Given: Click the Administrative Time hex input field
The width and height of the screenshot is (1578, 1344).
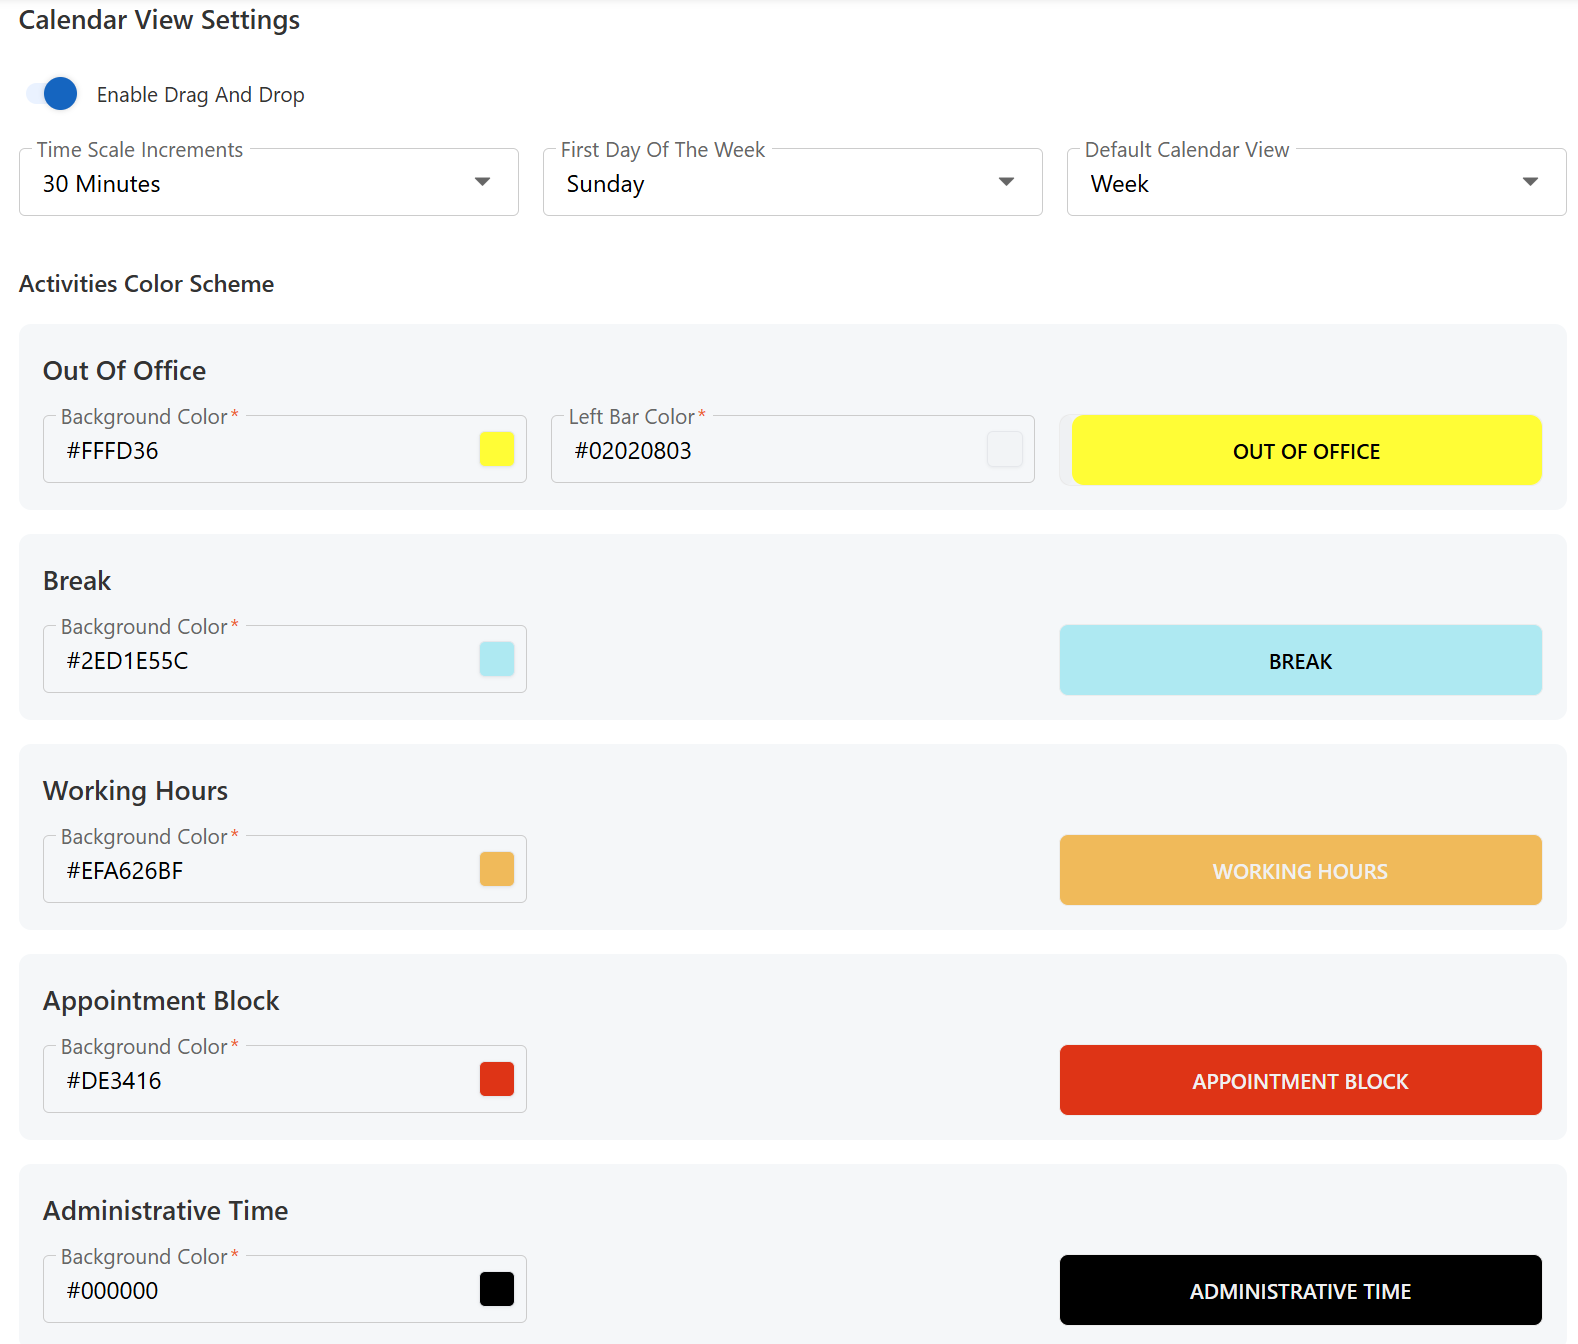Looking at the screenshot, I should tap(260, 1291).
